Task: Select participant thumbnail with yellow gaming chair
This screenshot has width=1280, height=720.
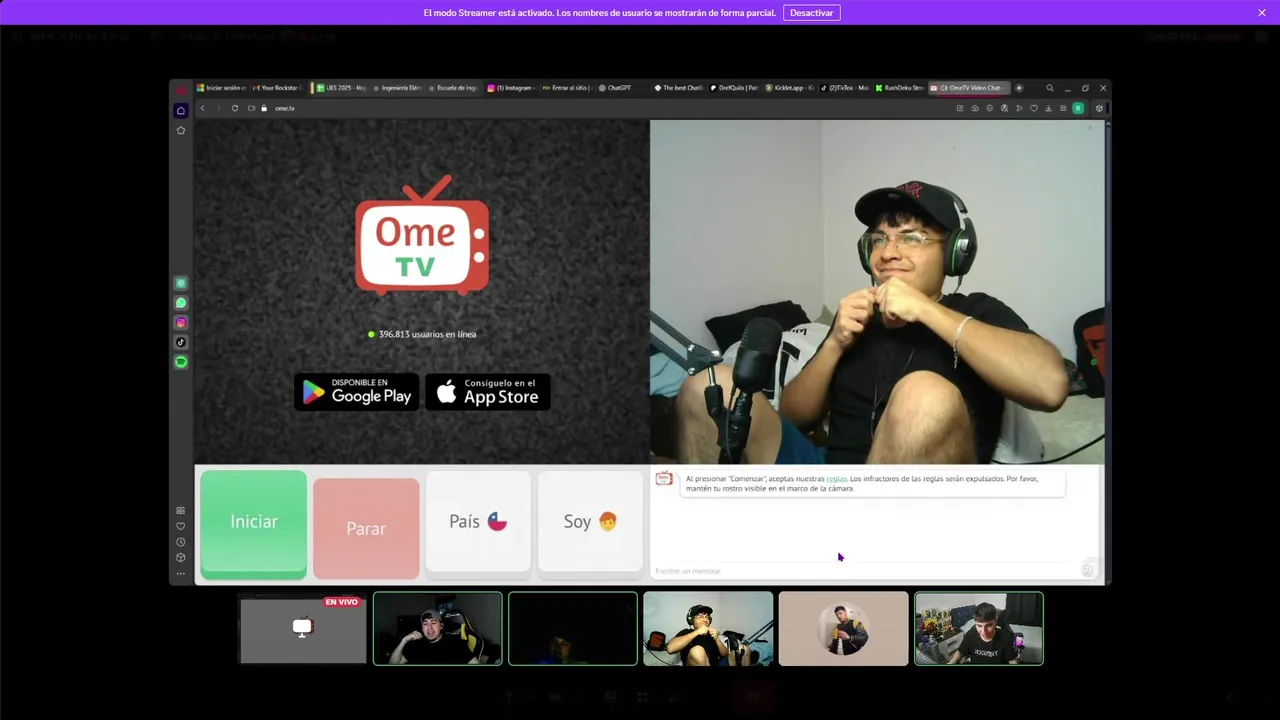Action: [438, 628]
